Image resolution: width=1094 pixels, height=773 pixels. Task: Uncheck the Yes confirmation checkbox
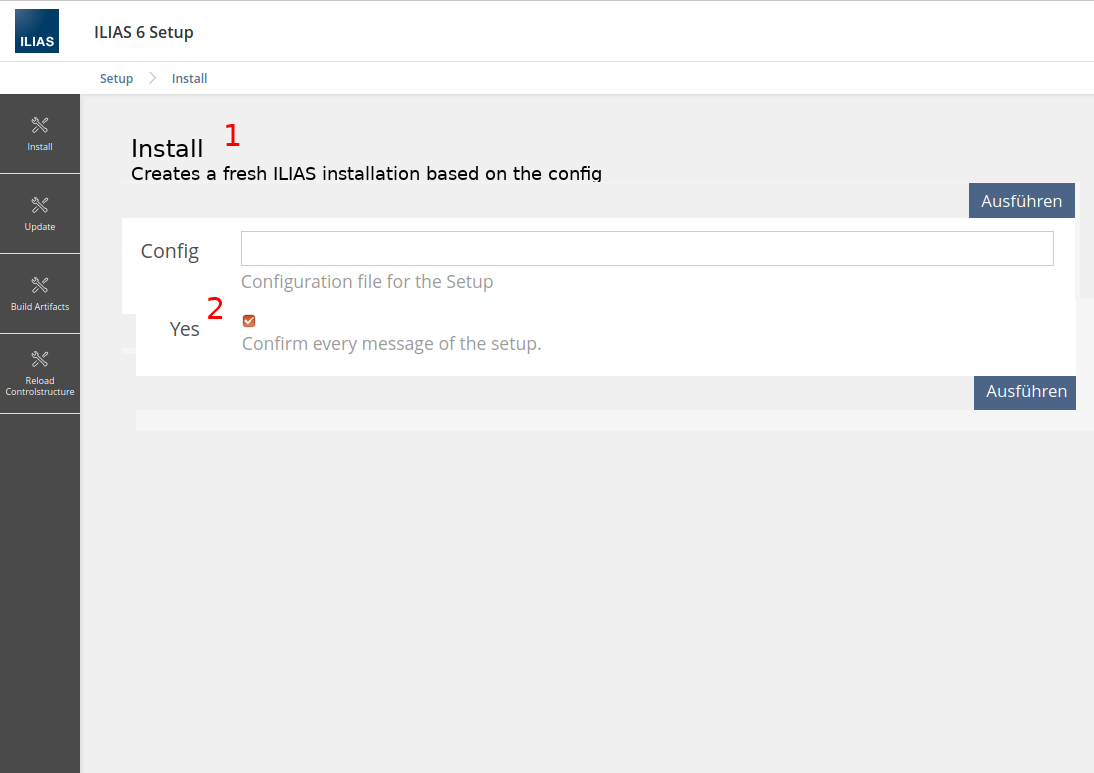[249, 321]
